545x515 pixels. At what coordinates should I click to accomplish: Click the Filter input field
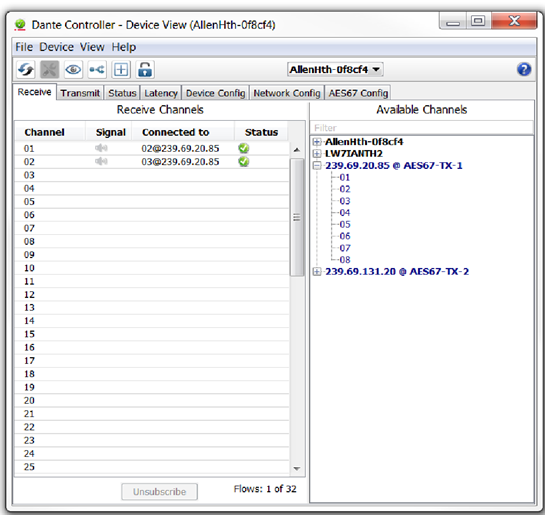coord(422,128)
